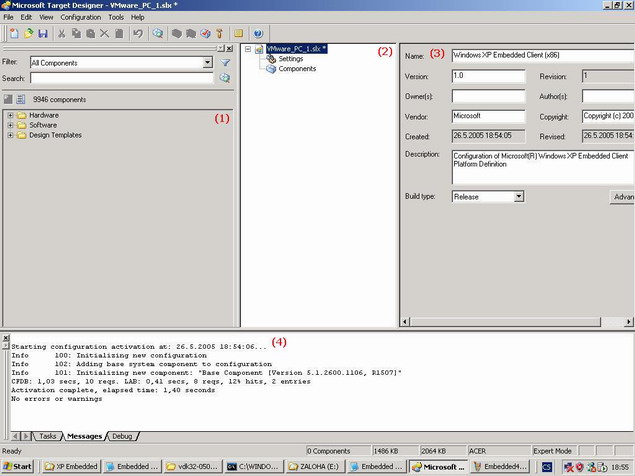Viewport: 635px width, 476px height.
Task: Switch to the ZALOHA (E:) taskbar window
Action: click(315, 467)
